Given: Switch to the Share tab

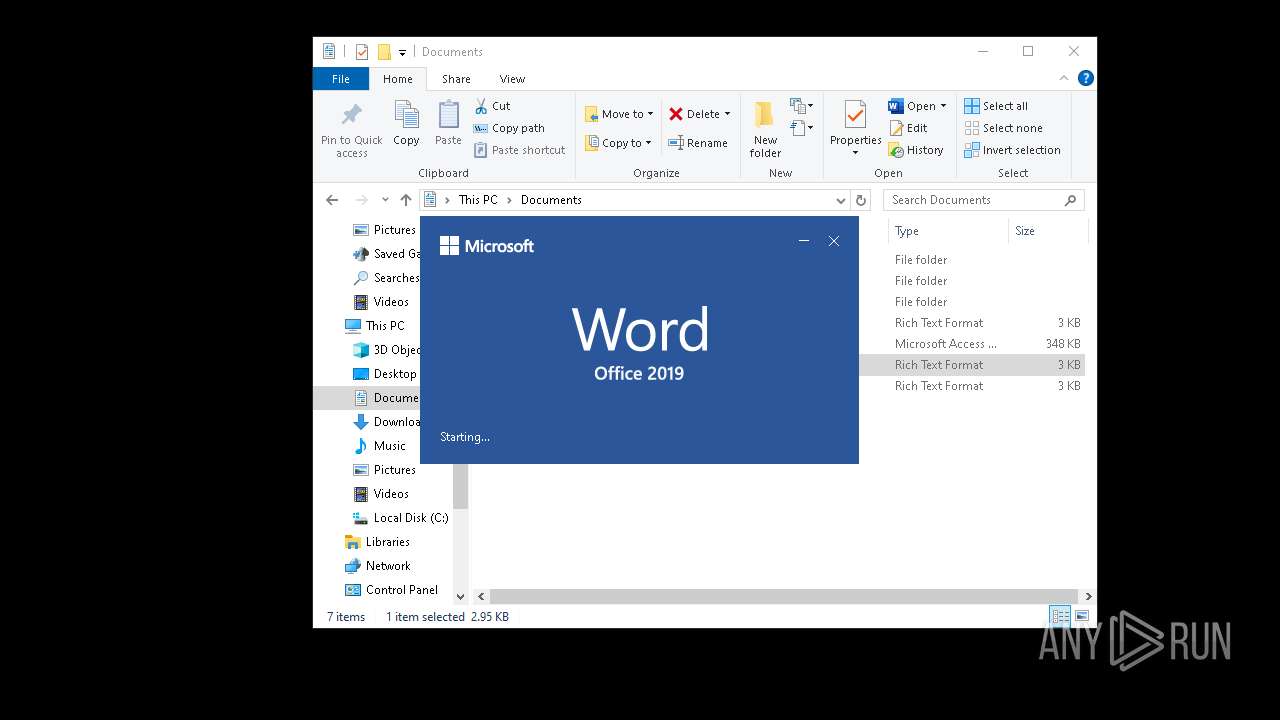Looking at the screenshot, I should coord(456,79).
